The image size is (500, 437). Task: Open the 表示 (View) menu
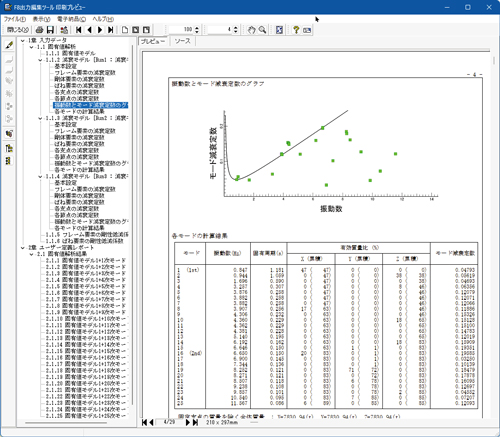pyautogui.click(x=41, y=19)
